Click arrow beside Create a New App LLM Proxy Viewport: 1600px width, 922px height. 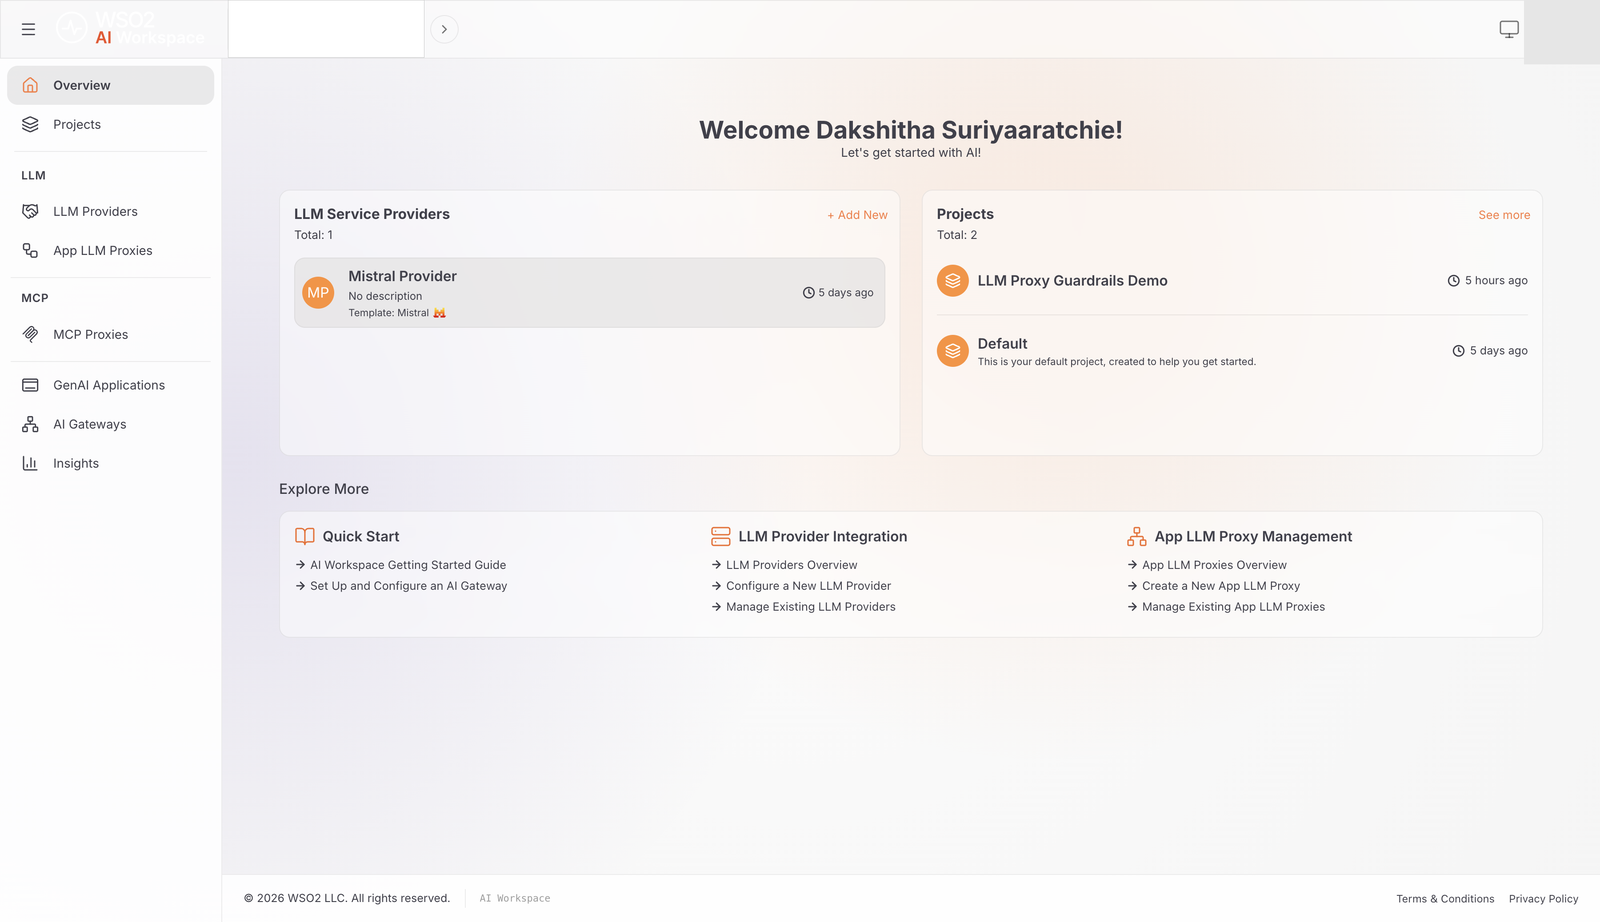[1132, 586]
